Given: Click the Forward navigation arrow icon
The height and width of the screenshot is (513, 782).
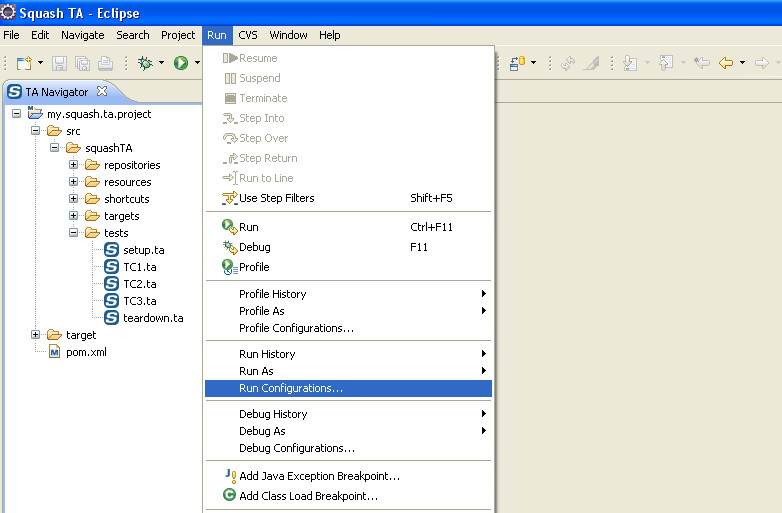Looking at the screenshot, I should click(x=761, y=63).
